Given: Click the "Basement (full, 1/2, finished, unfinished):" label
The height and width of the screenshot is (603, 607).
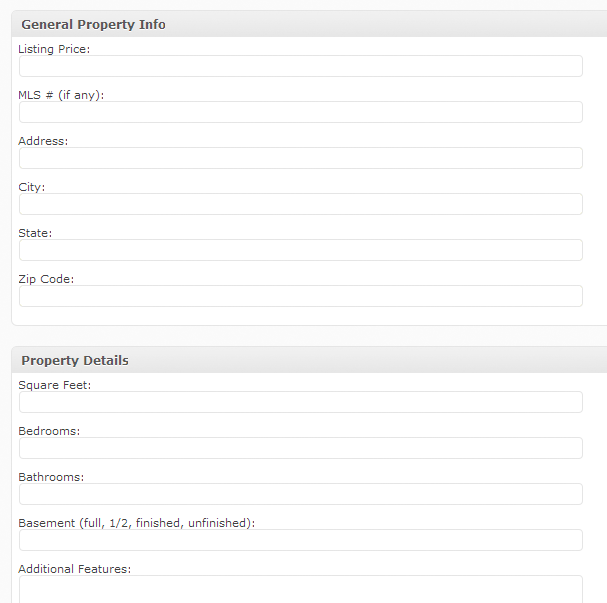Looking at the screenshot, I should [137, 523].
